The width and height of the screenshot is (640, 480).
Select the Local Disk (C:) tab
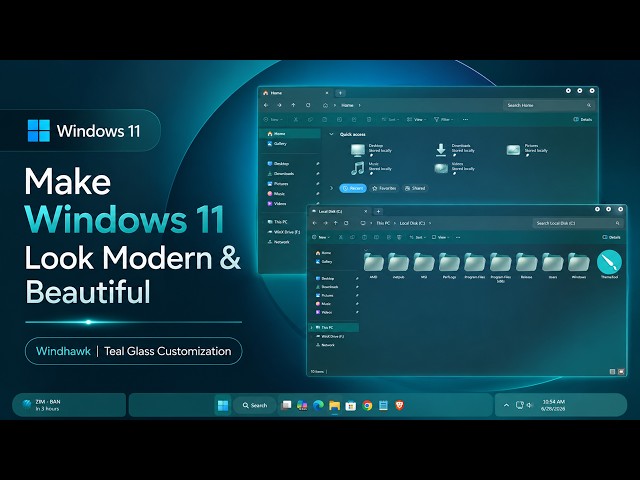[x=340, y=211]
